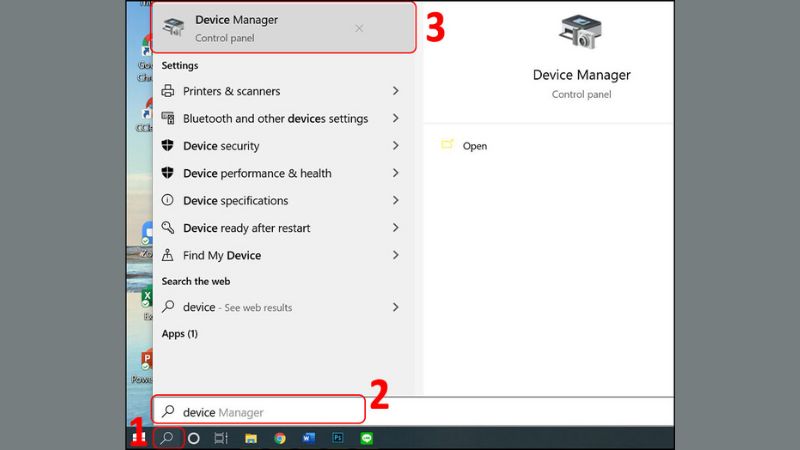Screen dimensions: 800x450
Task: Dismiss Device Manager result with X
Action: click(x=359, y=28)
